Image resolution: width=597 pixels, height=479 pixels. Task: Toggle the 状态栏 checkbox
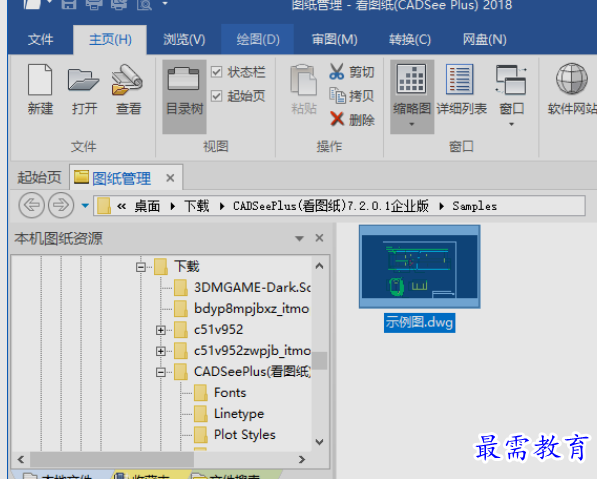216,72
